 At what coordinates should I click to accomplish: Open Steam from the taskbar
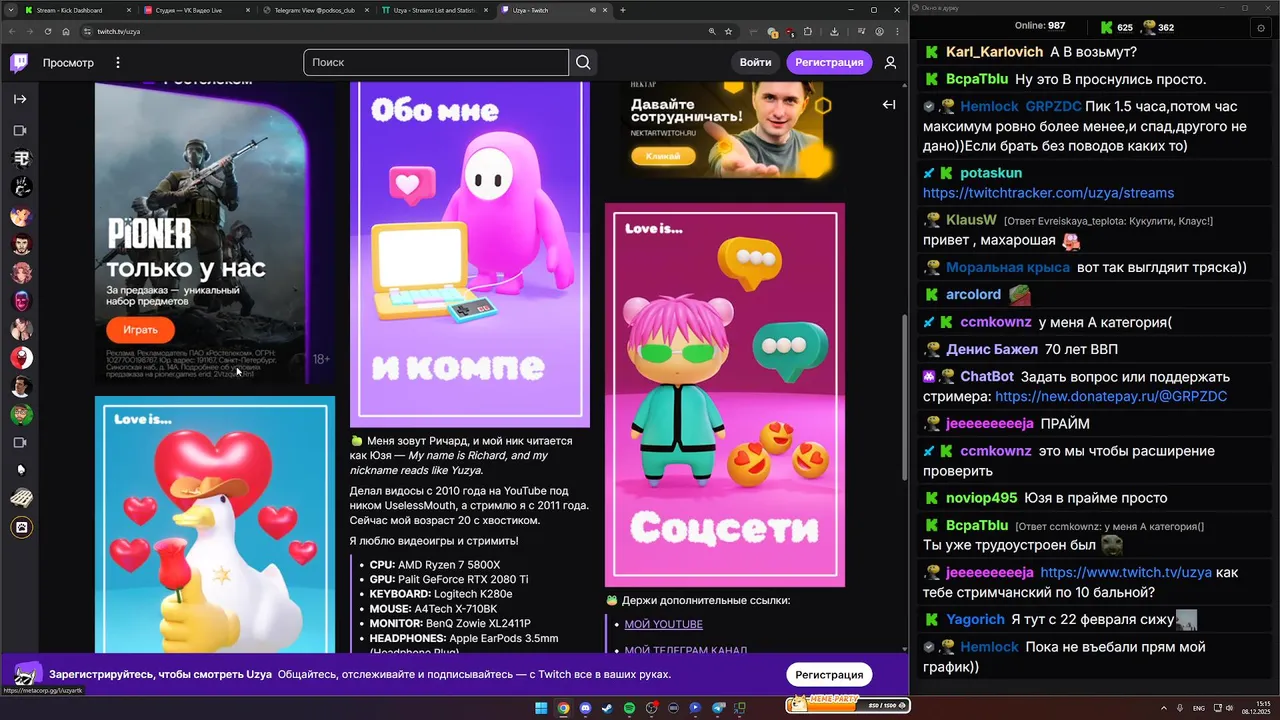[x=607, y=708]
